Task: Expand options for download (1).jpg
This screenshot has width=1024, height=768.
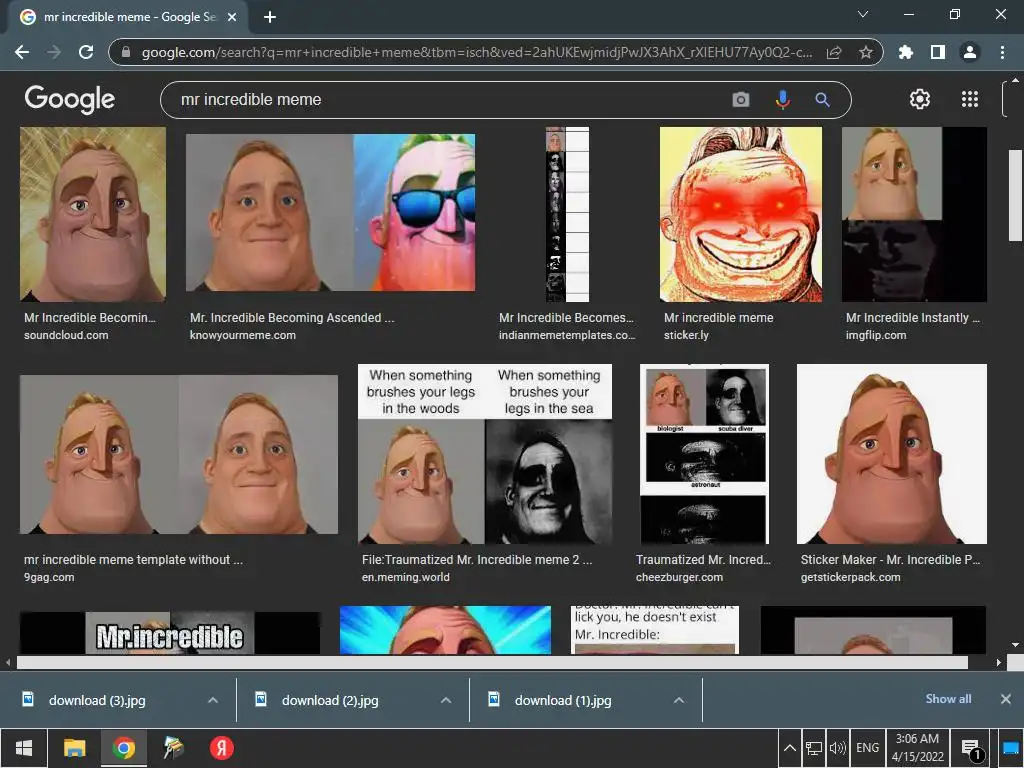Action: pos(679,700)
